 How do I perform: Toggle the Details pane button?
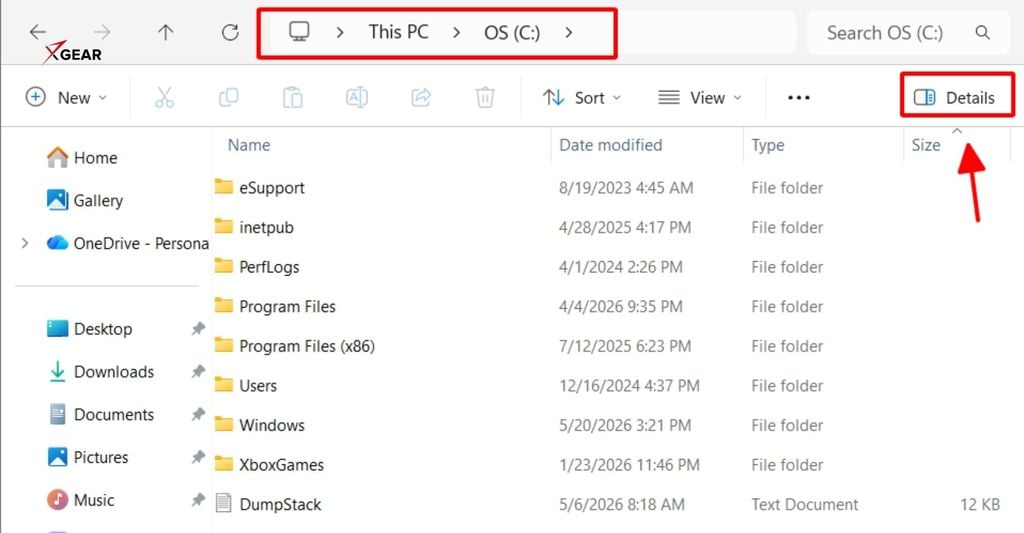[x=955, y=97]
